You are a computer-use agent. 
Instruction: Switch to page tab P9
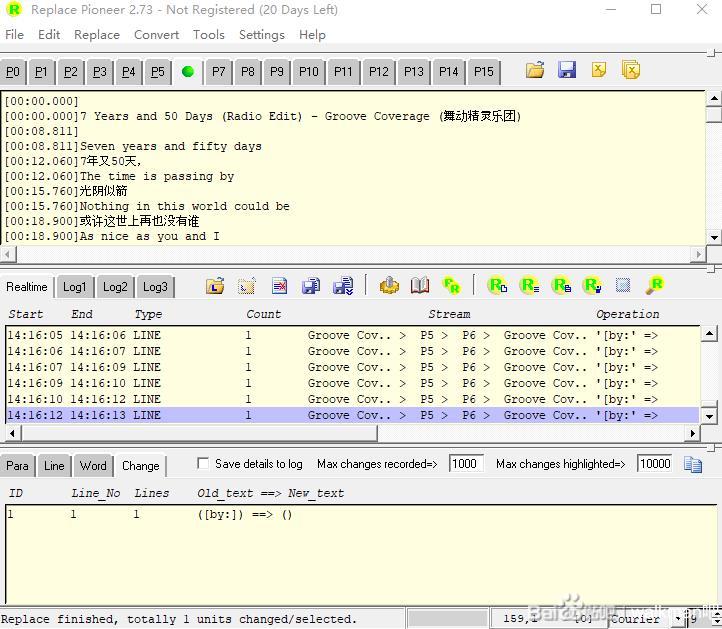click(x=277, y=72)
